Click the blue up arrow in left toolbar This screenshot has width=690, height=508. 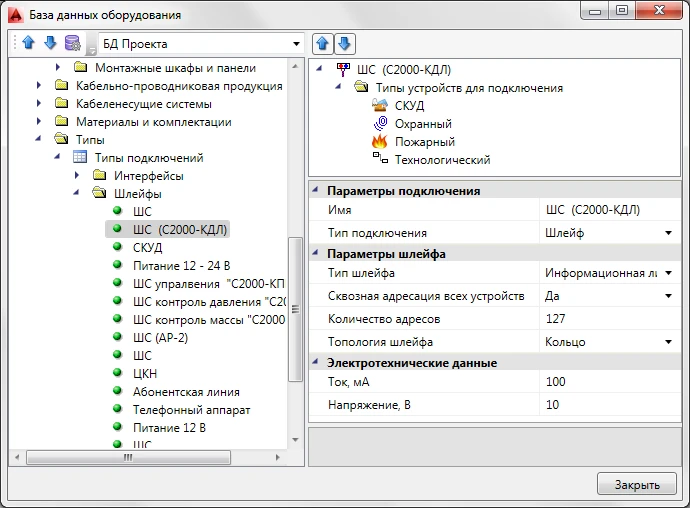[28, 44]
